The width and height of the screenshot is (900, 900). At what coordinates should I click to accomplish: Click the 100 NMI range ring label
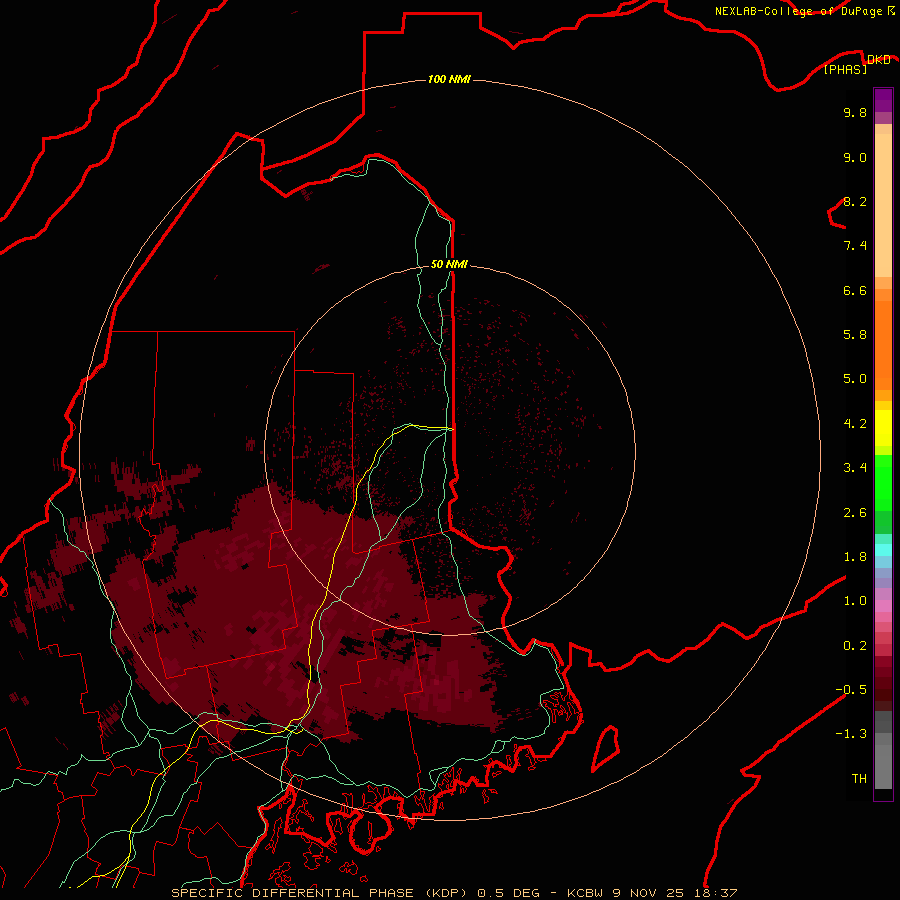pyautogui.click(x=449, y=79)
